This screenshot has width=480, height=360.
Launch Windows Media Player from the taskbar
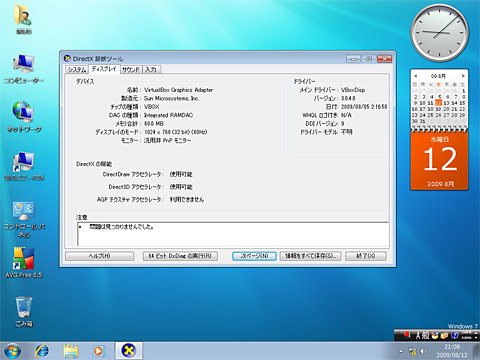coord(98,351)
